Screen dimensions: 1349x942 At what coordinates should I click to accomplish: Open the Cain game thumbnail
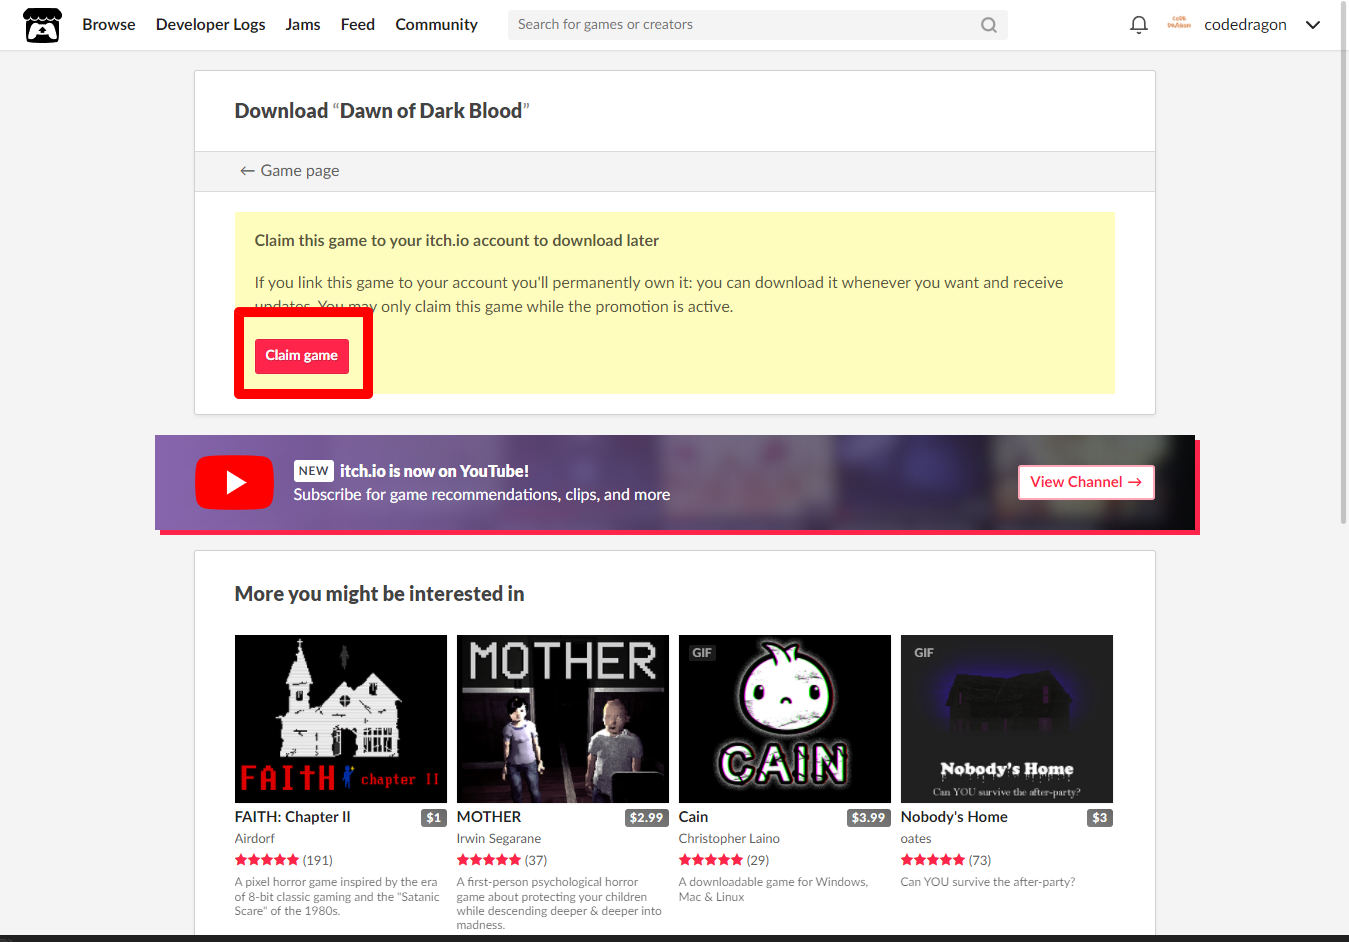click(x=784, y=719)
